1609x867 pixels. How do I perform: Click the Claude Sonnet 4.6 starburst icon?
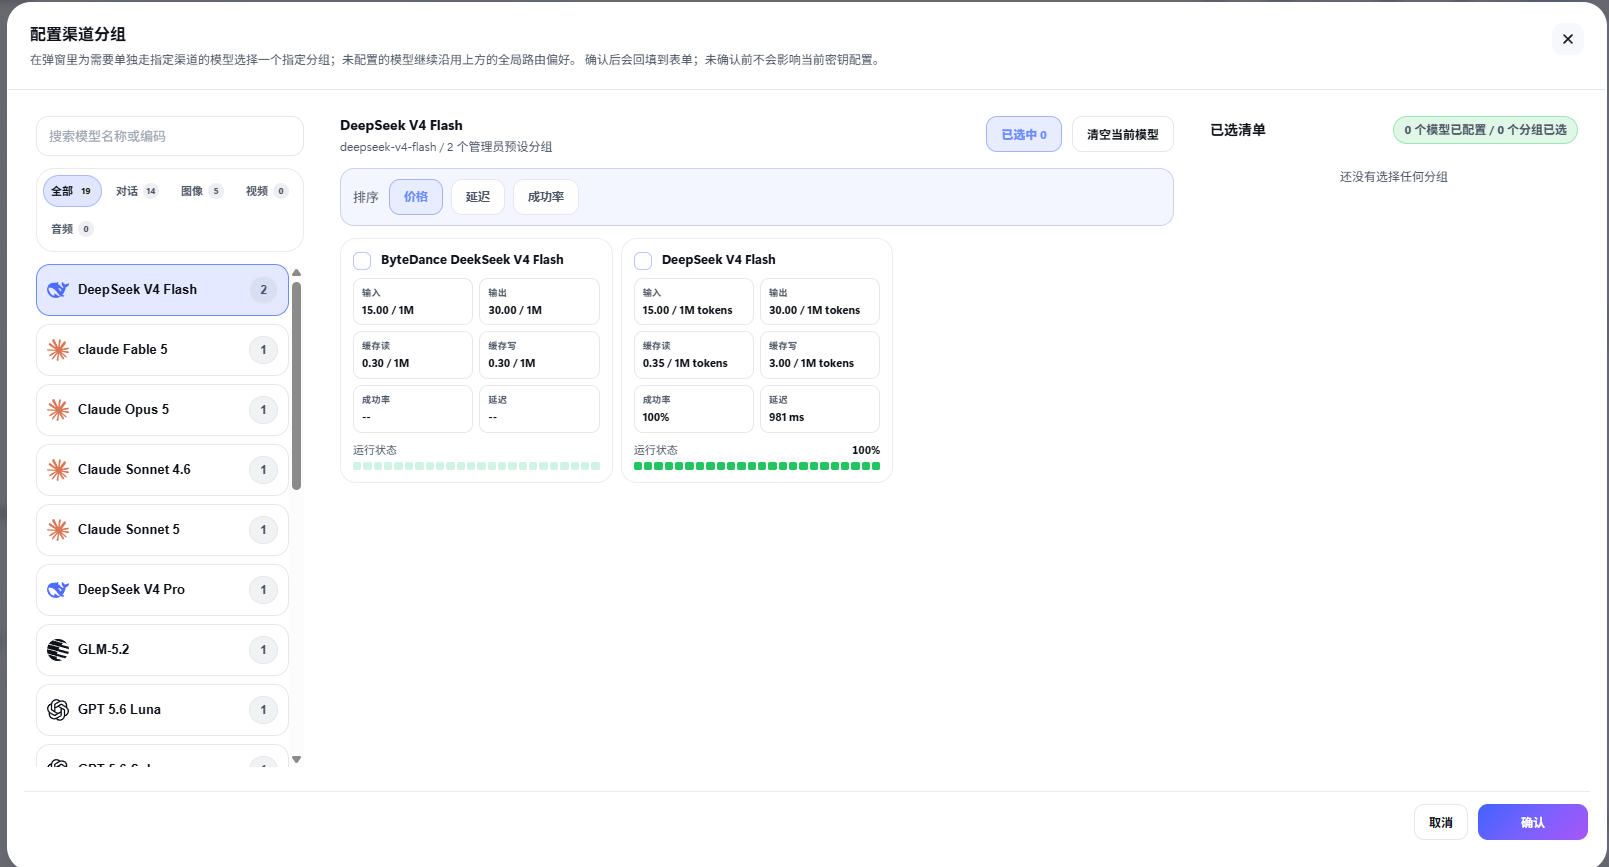[58, 470]
